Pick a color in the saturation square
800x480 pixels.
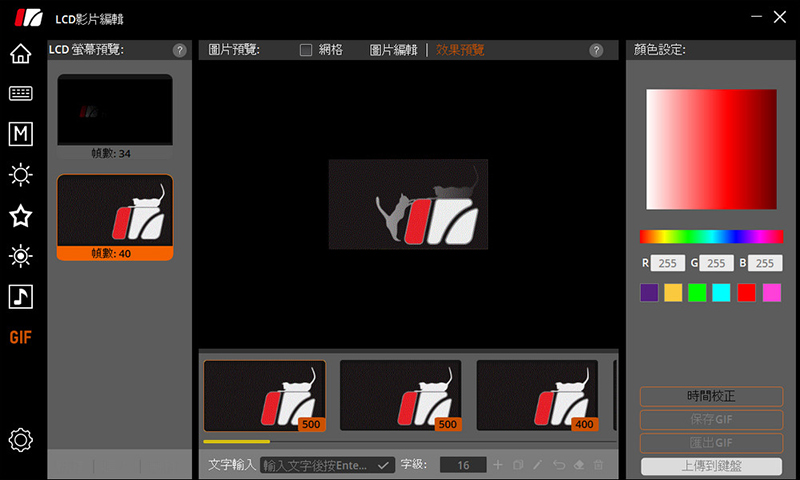(711, 149)
